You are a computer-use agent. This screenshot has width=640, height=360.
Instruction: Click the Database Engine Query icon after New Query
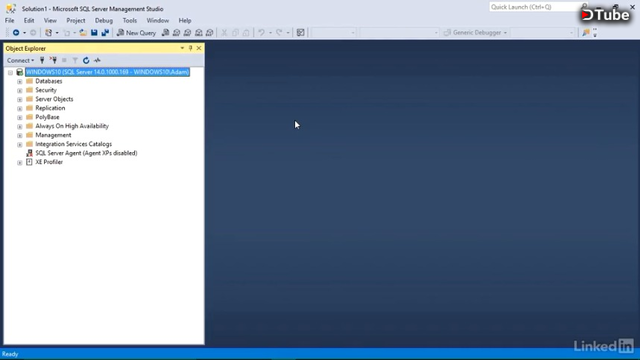pyautogui.click(x=165, y=33)
